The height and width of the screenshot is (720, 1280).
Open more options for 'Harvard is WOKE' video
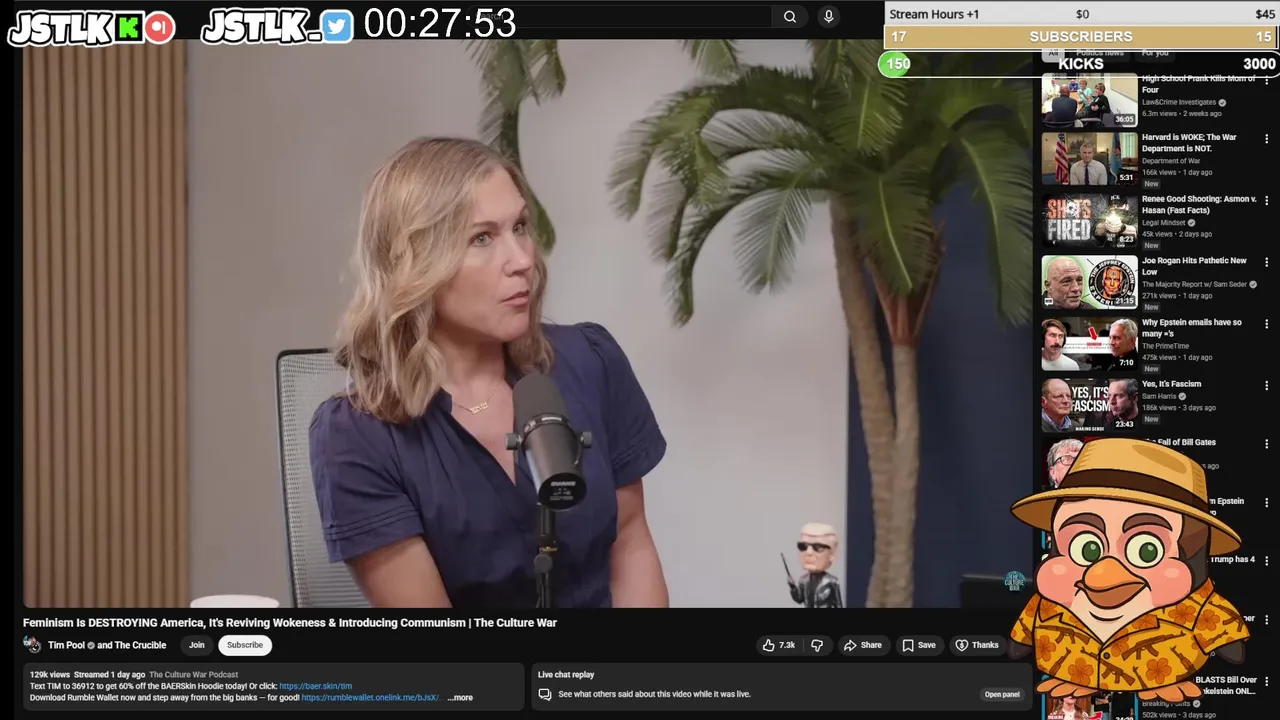click(1266, 140)
